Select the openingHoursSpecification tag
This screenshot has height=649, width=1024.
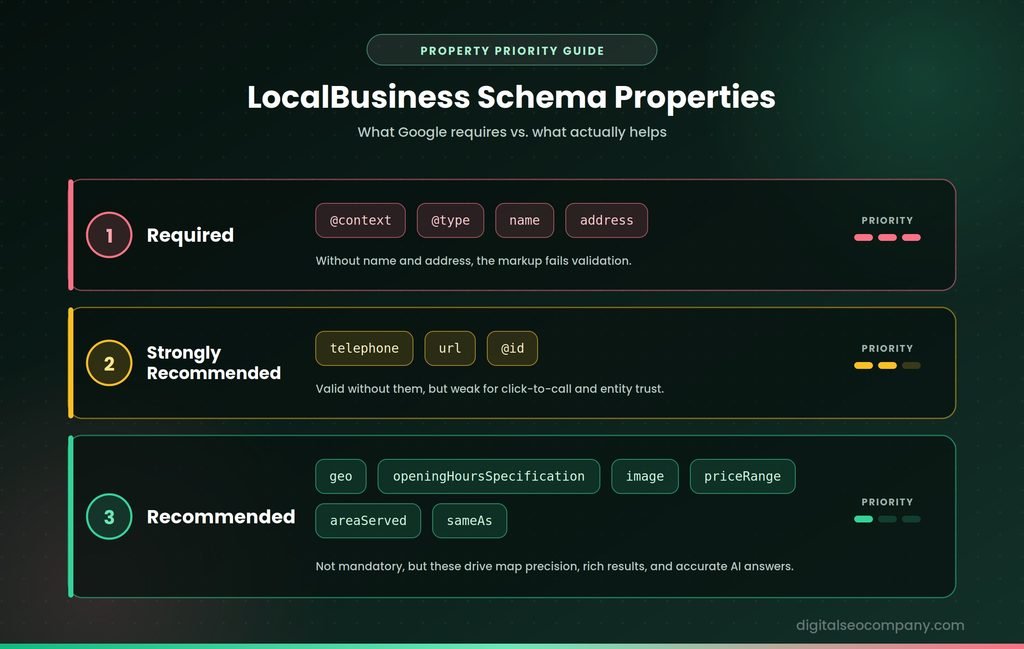[488, 477]
